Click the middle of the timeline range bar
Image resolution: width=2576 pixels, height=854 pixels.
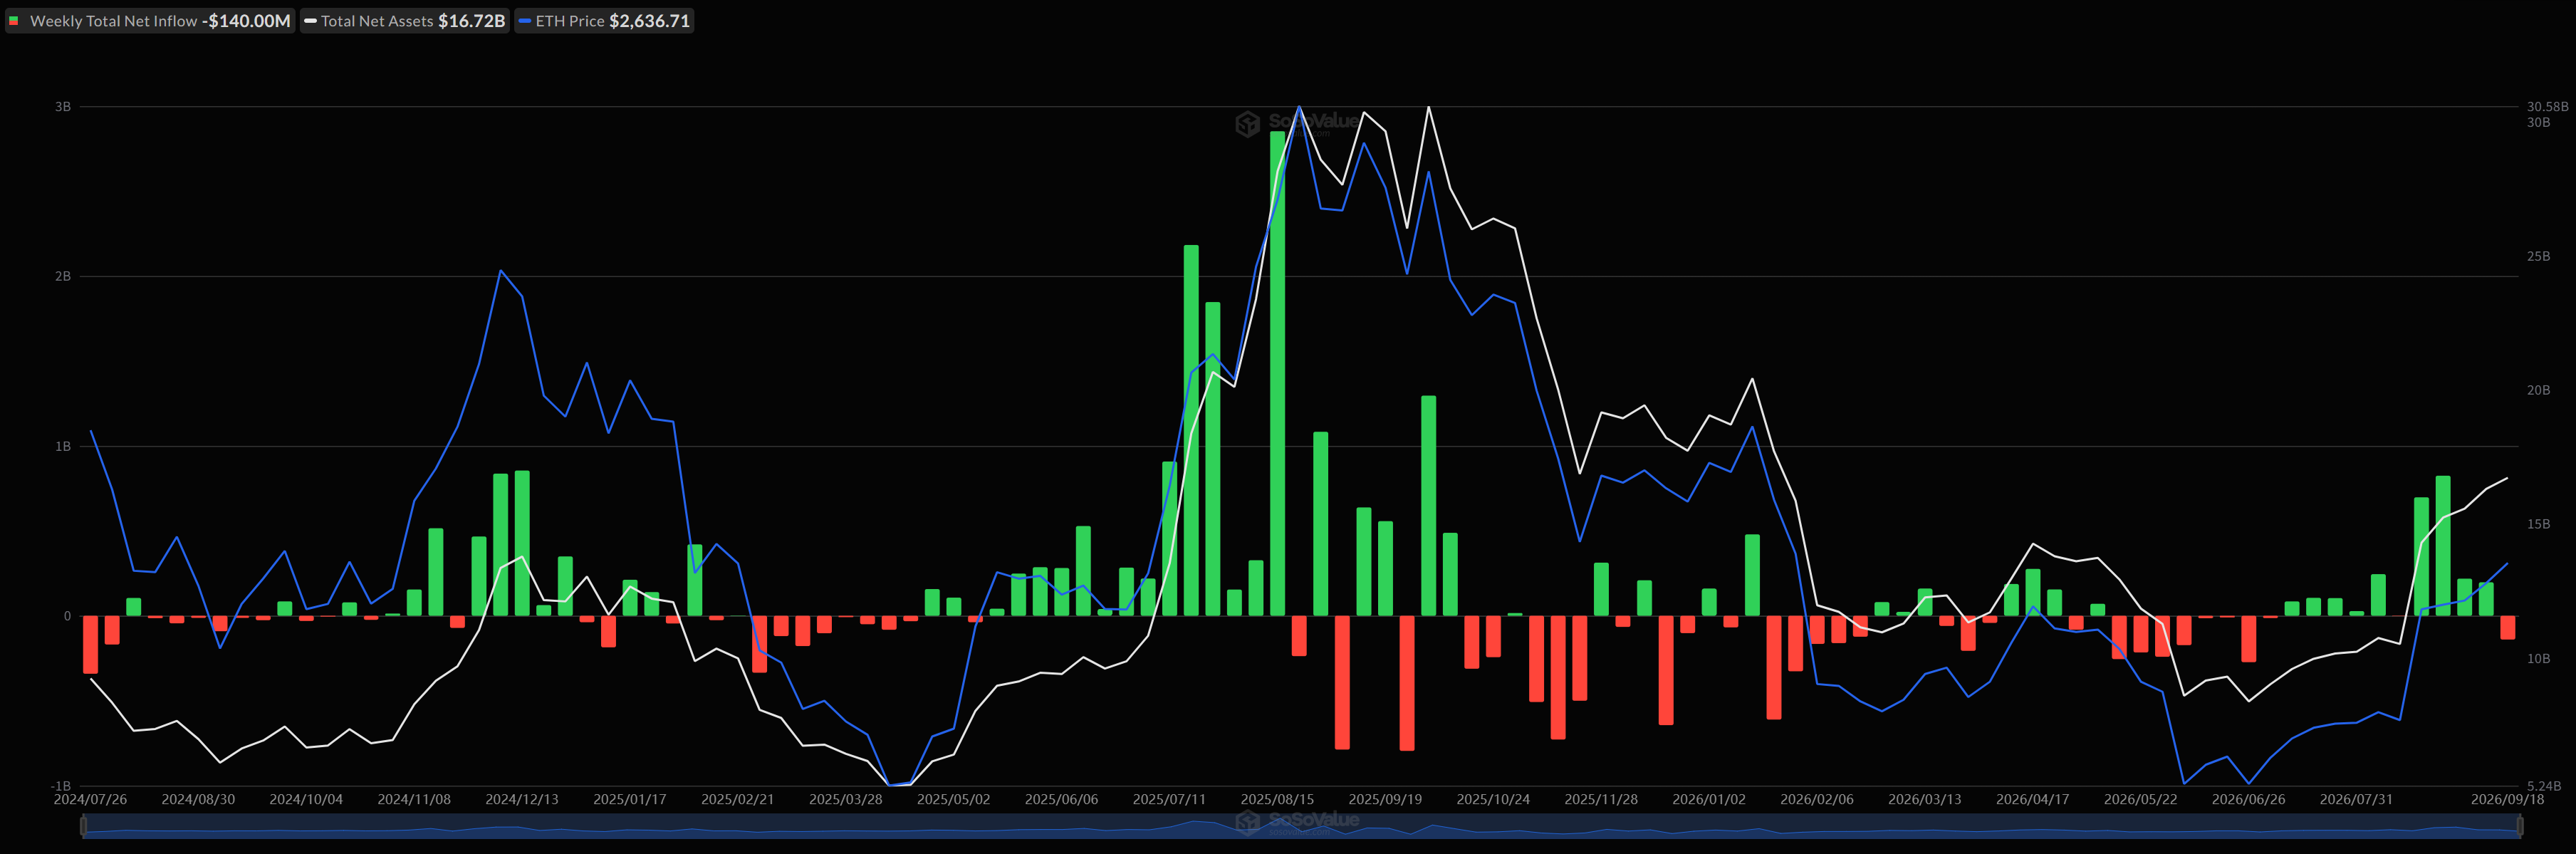pos(1301,826)
